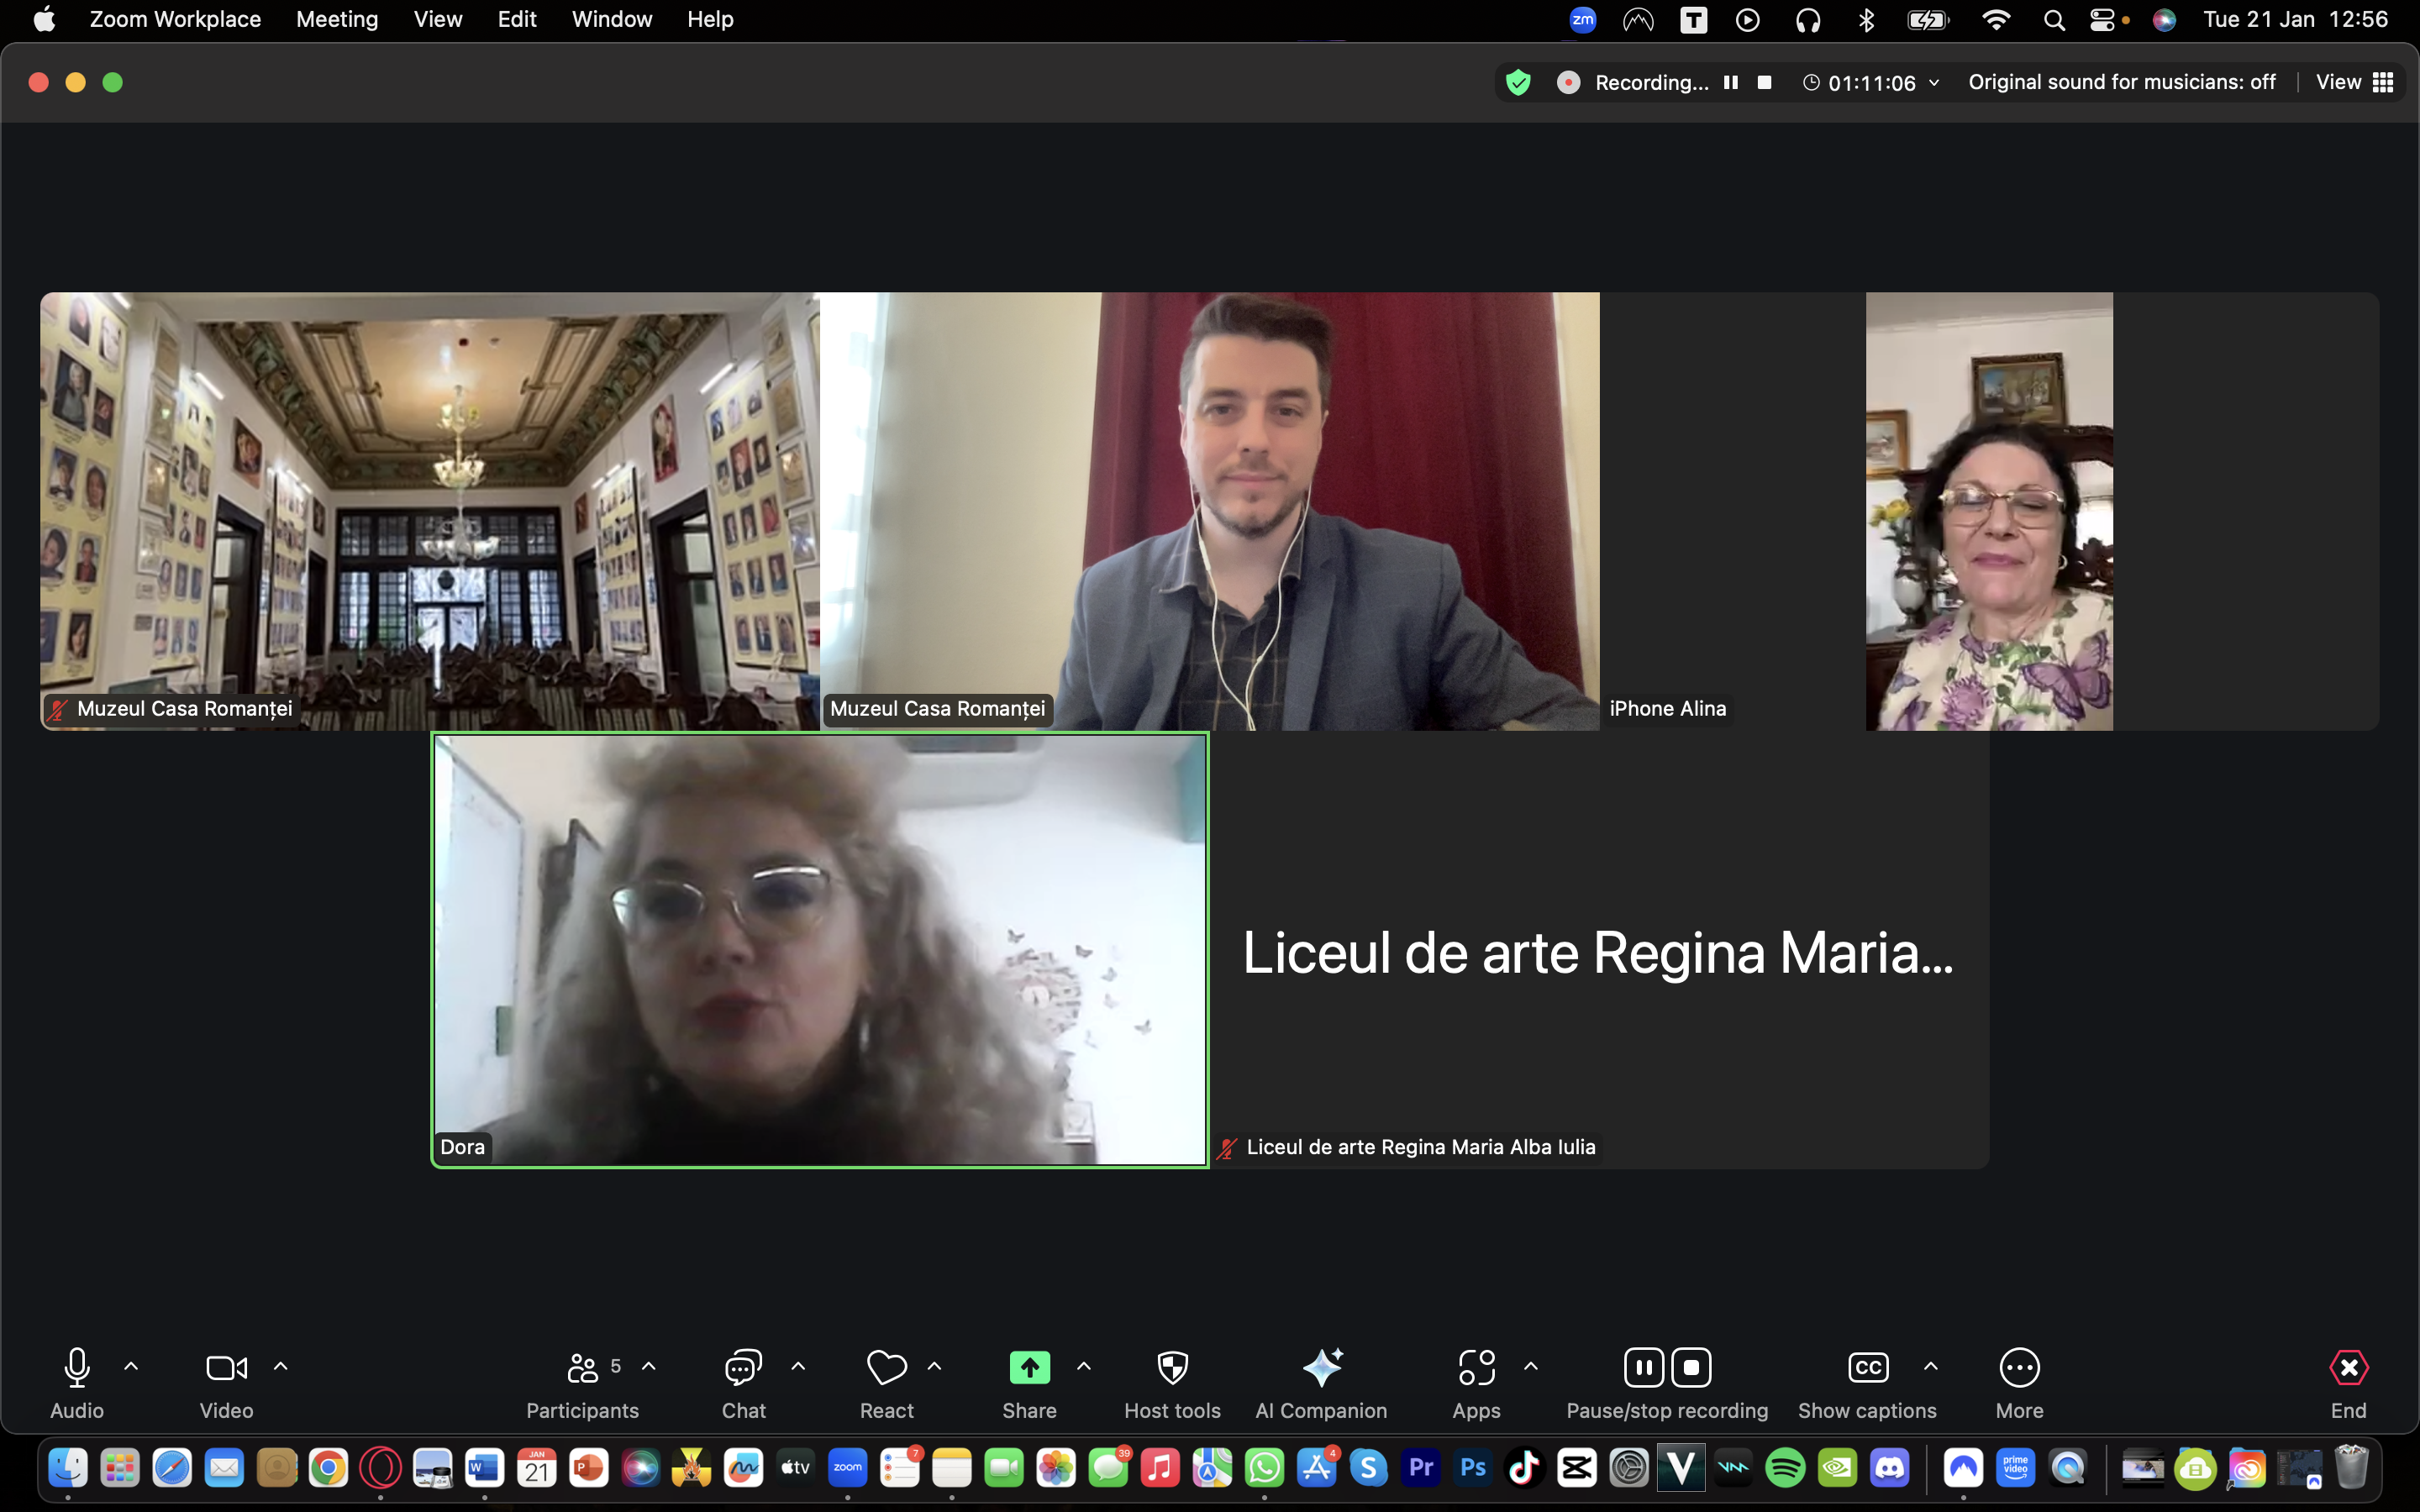Expand the arrow next to Show captions

tap(1931, 1366)
